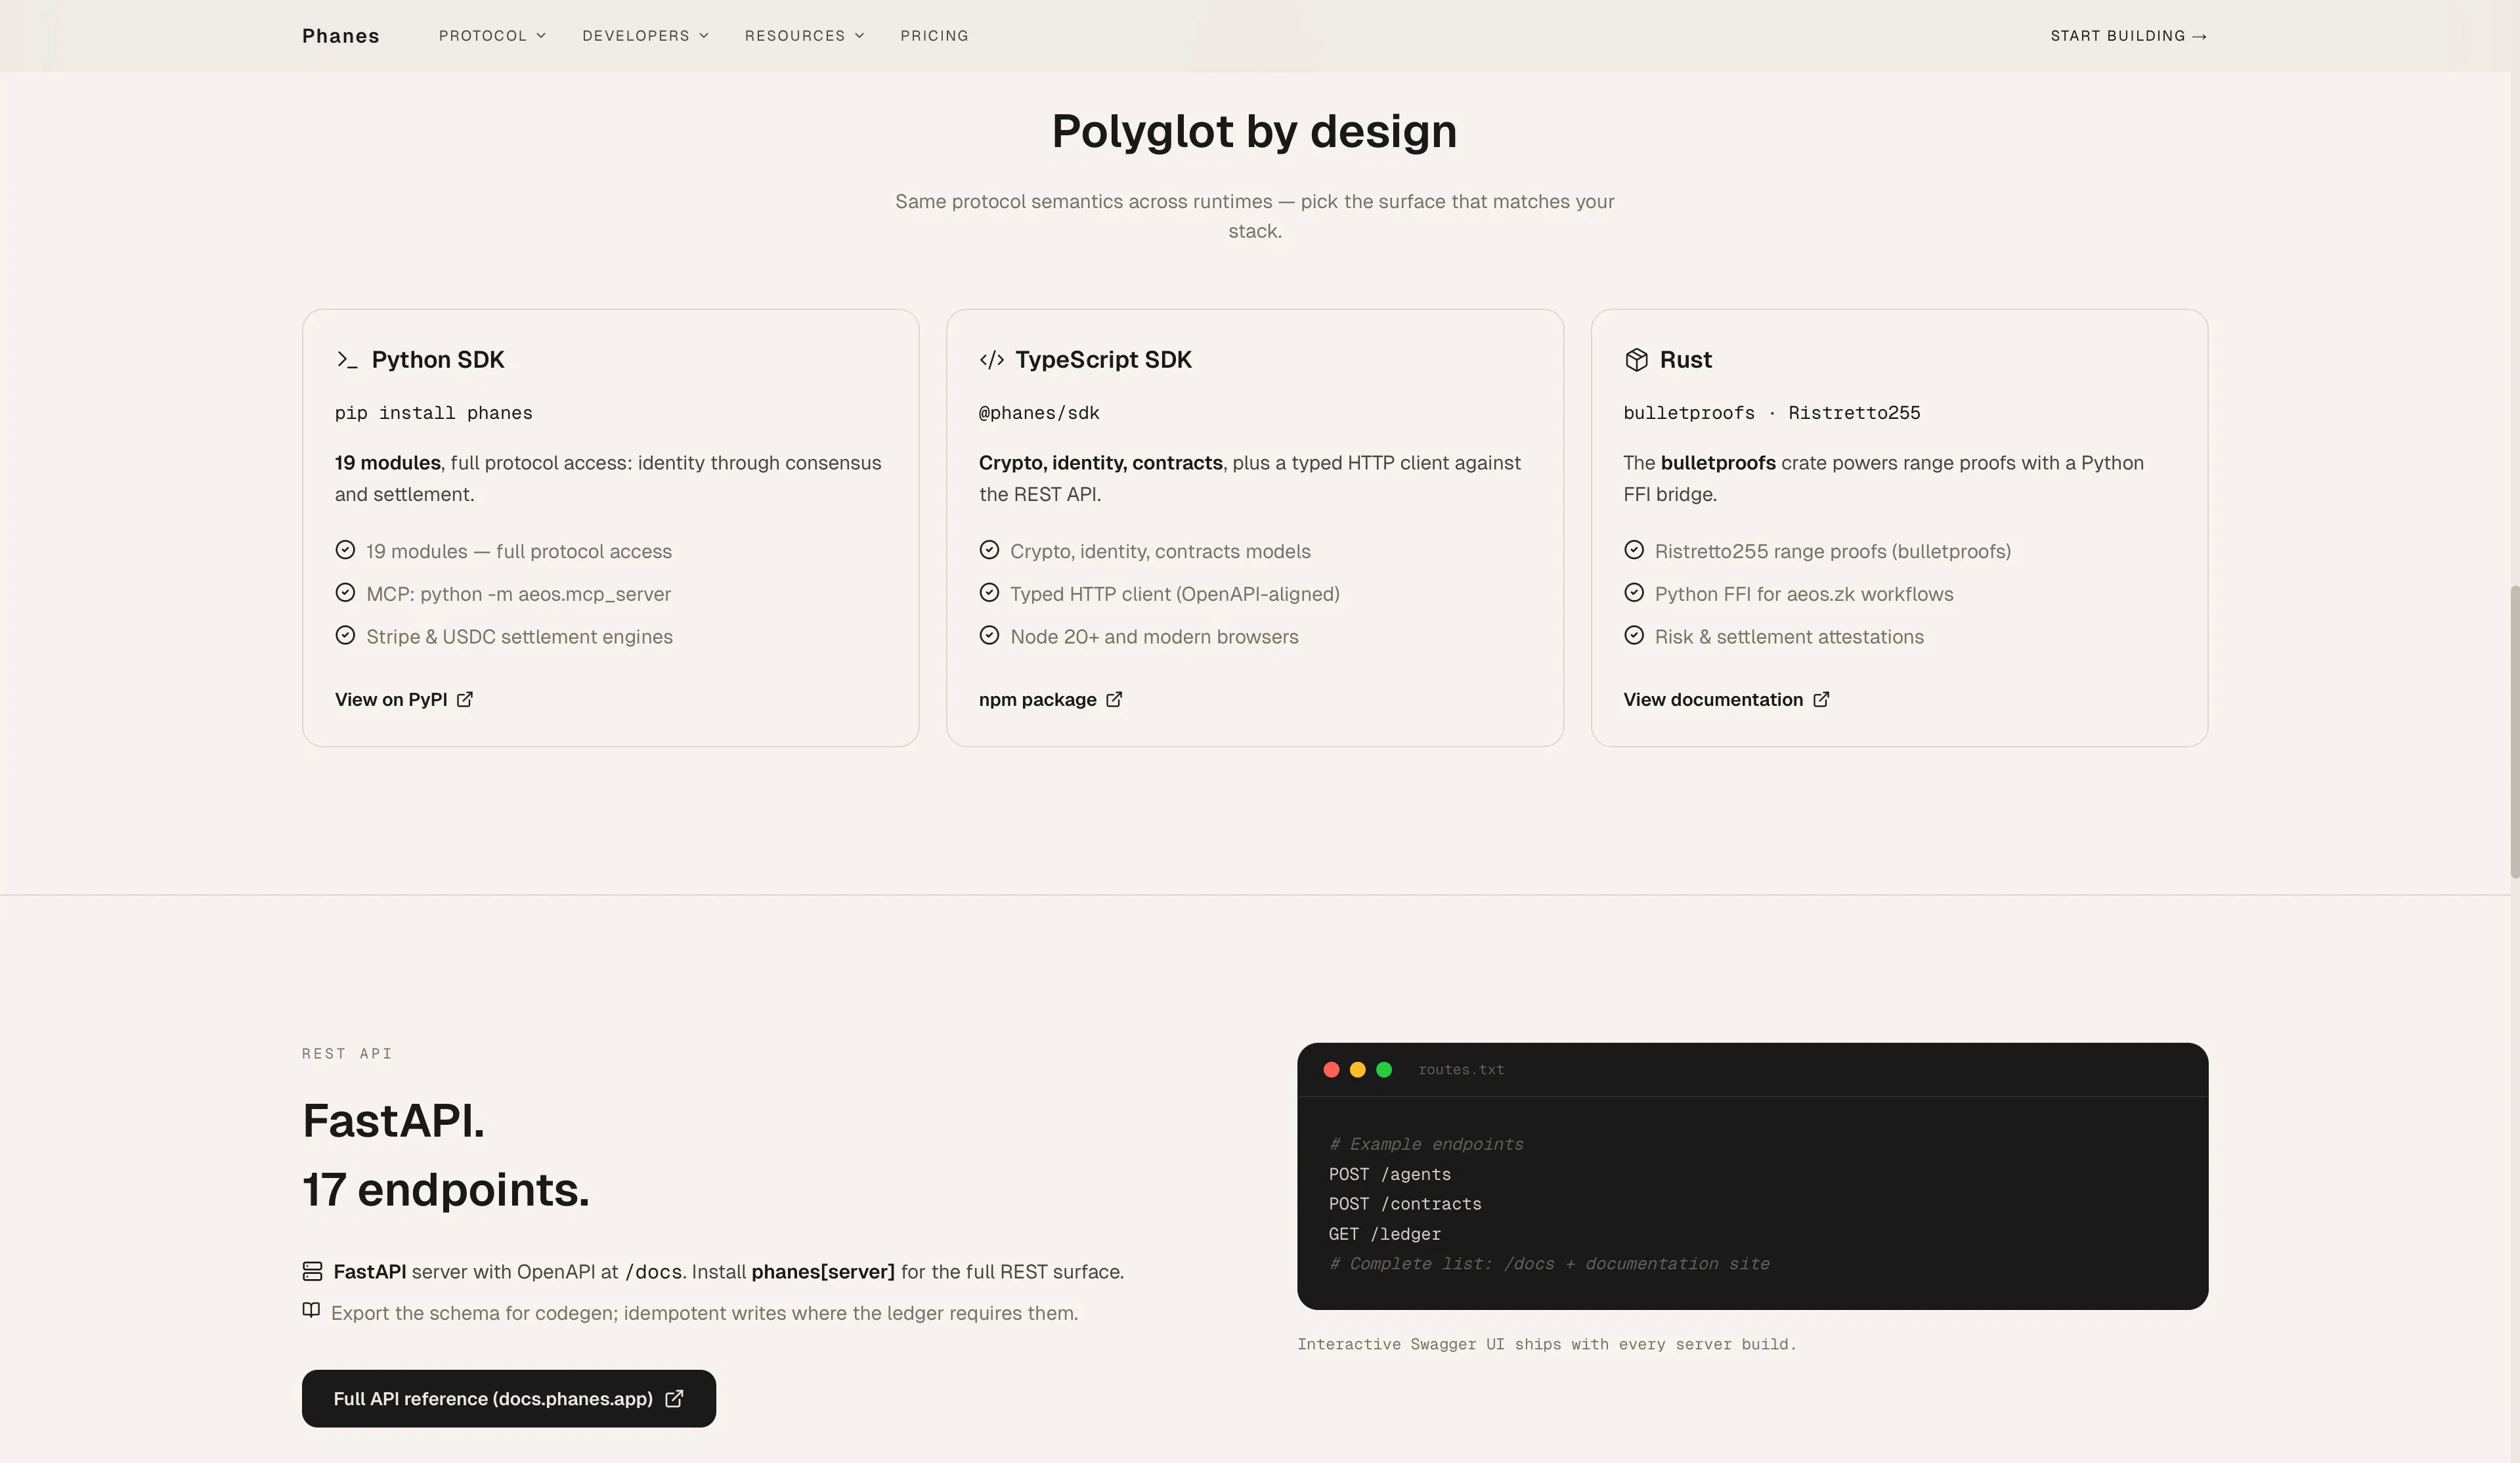Viewport: 2520px width, 1463px height.
Task: Open the 'View on PyPI' link
Action: click(404, 699)
